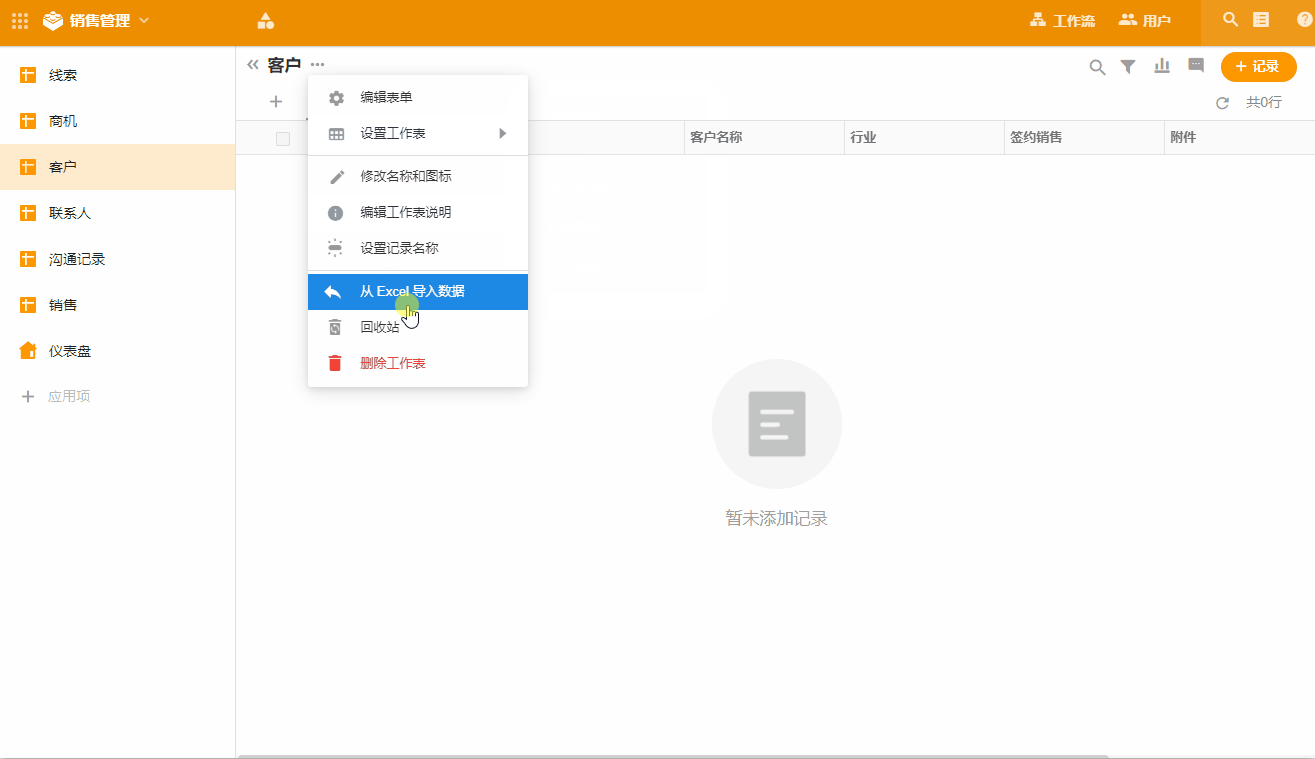Screen dimensions: 1315x759
Task: Click the search icon in table toolbar
Action: (1097, 67)
